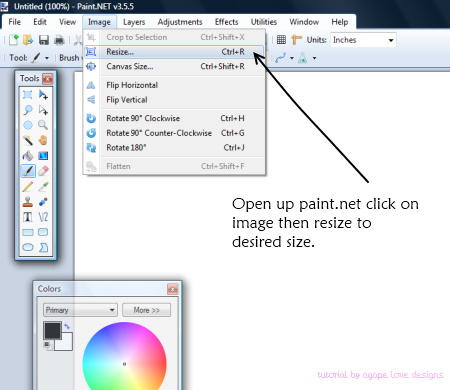
Task: Choose Resize... from the Image menu
Action: pyautogui.click(x=174, y=52)
